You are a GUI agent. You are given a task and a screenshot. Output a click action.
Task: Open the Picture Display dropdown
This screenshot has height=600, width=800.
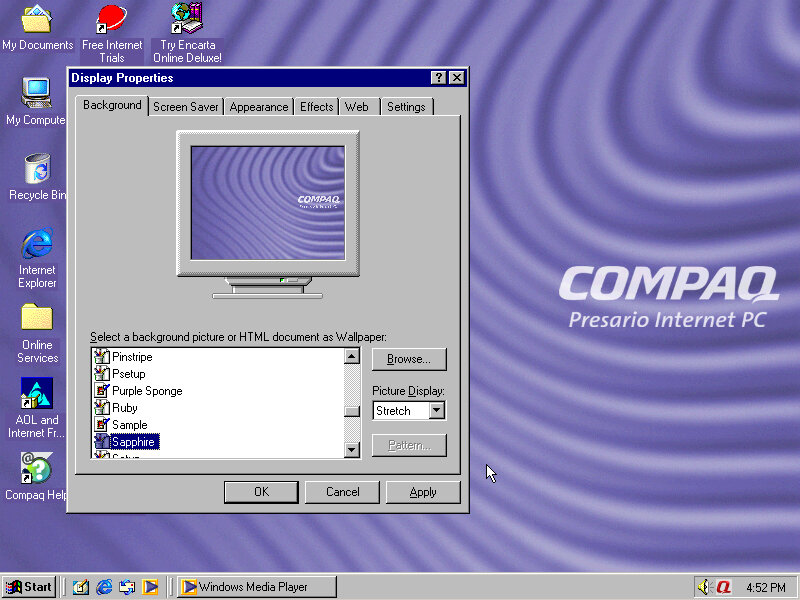(437, 410)
